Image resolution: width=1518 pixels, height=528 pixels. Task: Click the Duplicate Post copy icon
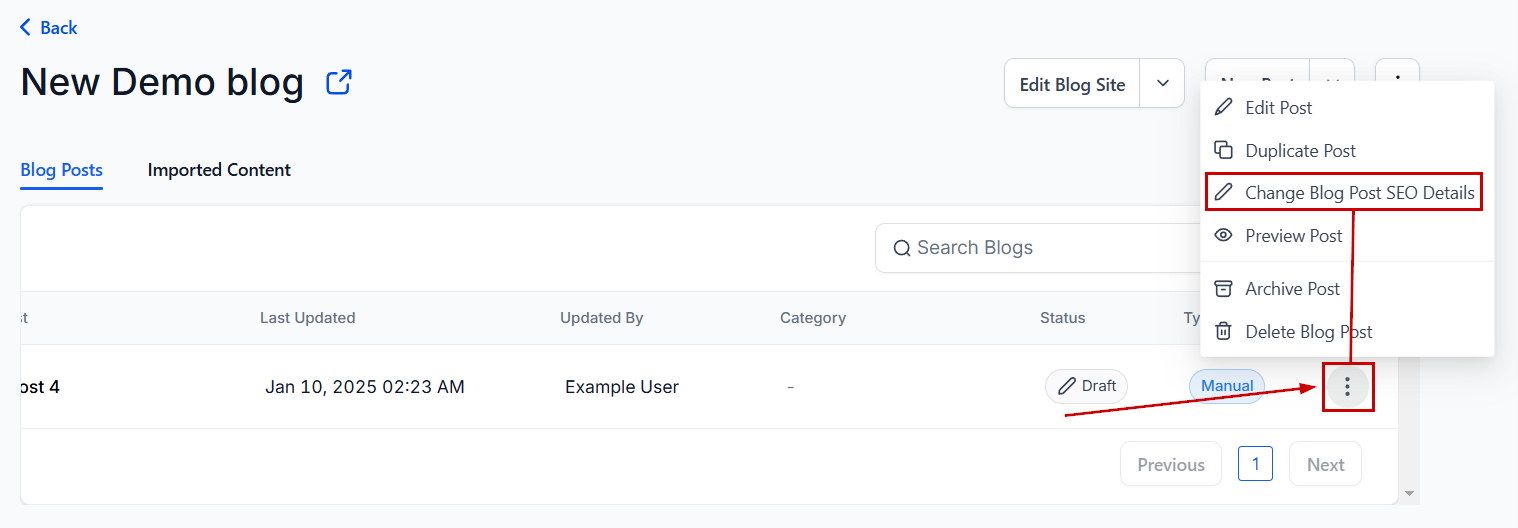click(1223, 150)
